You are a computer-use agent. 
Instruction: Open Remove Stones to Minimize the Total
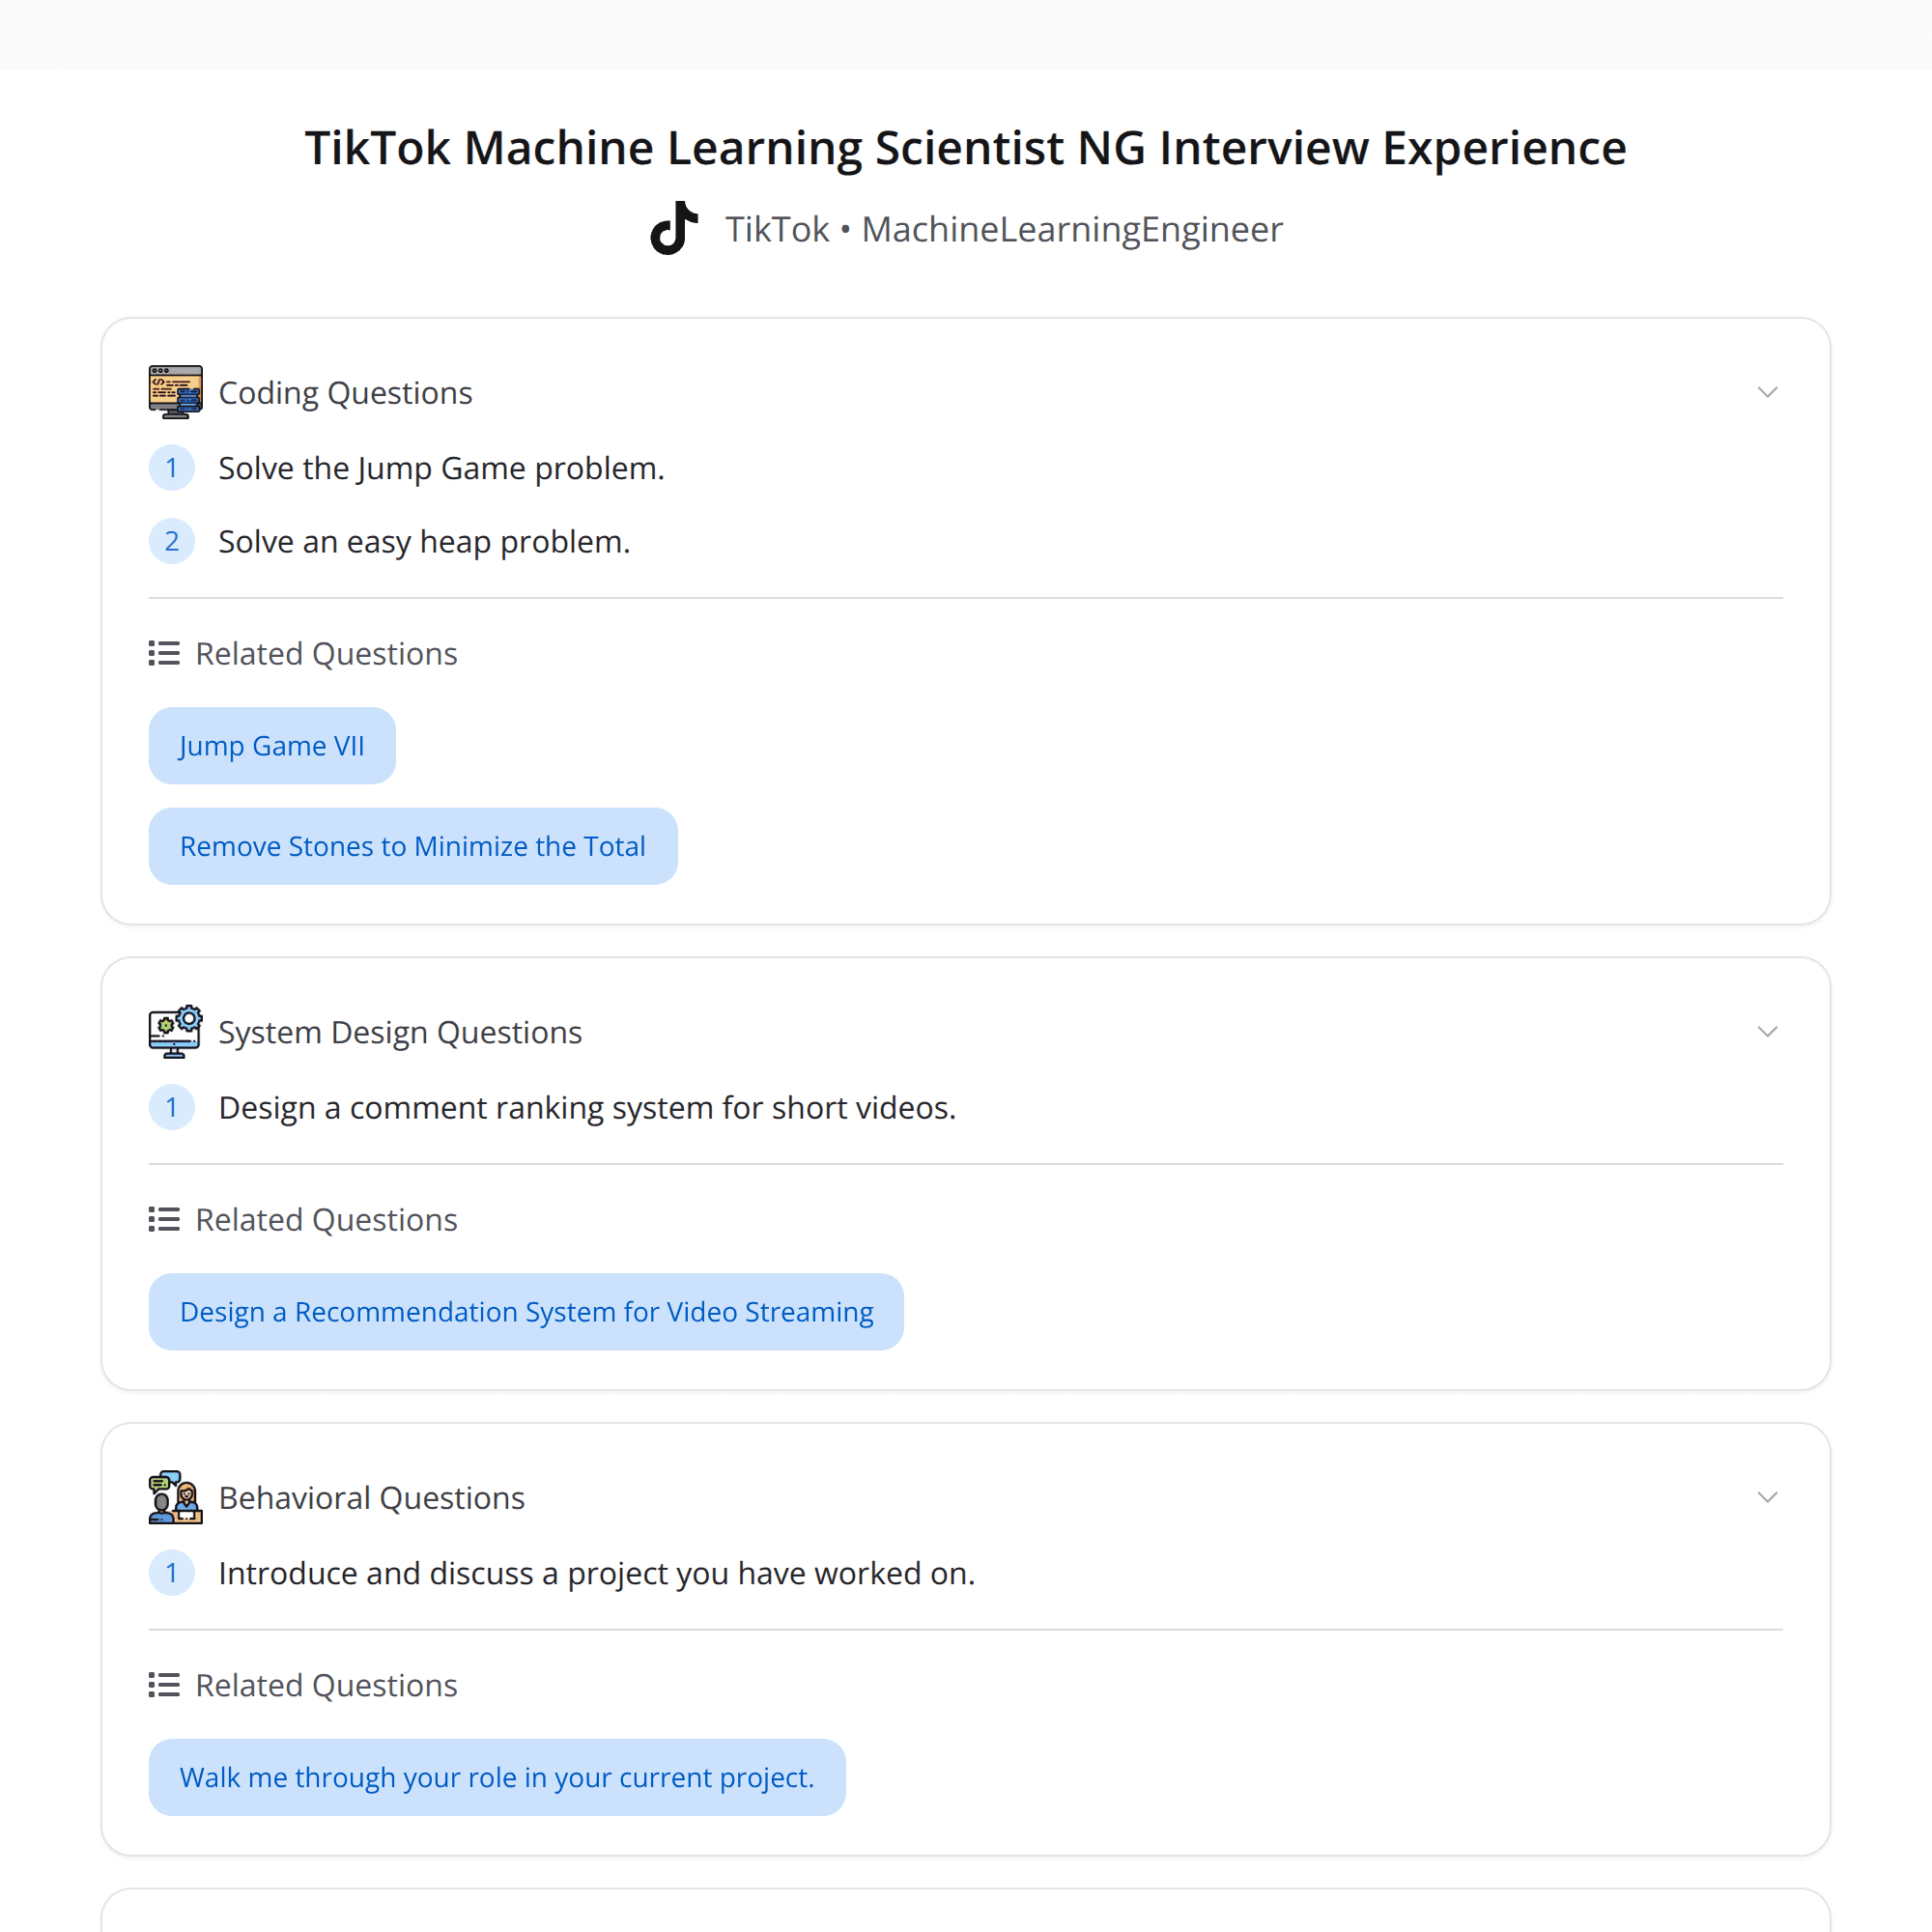pos(412,845)
